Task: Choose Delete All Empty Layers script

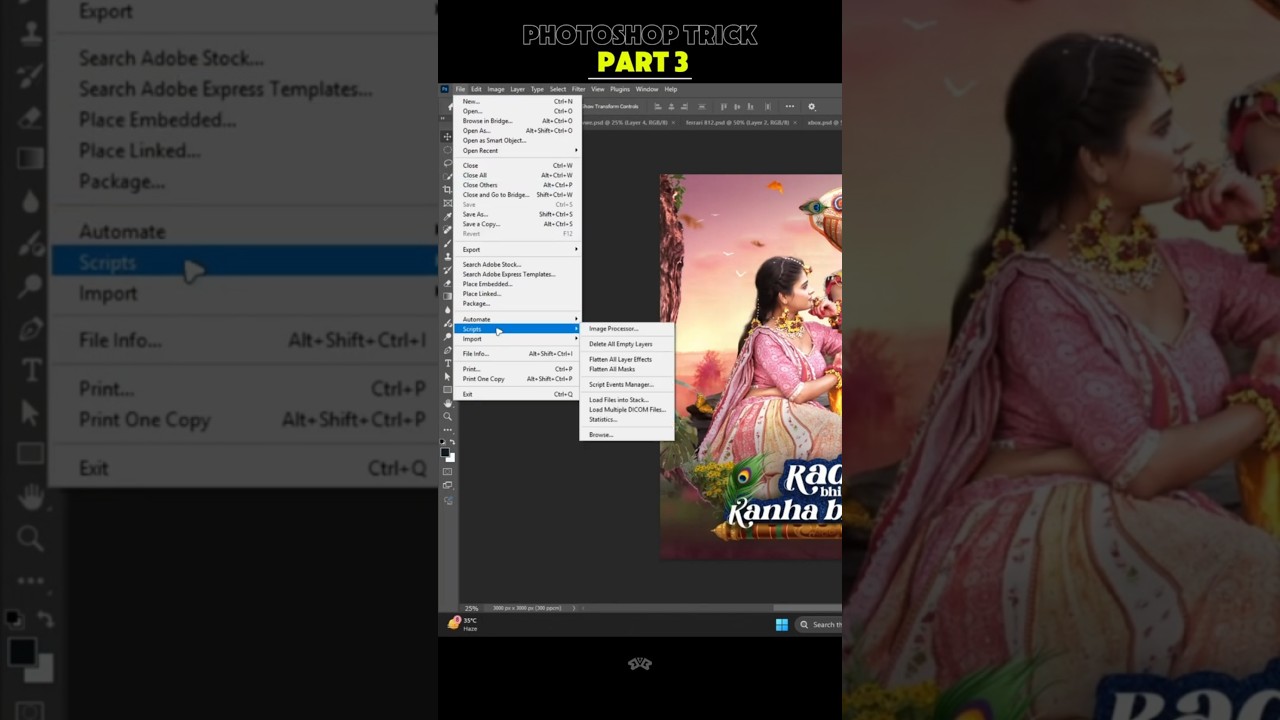Action: pyautogui.click(x=627, y=344)
